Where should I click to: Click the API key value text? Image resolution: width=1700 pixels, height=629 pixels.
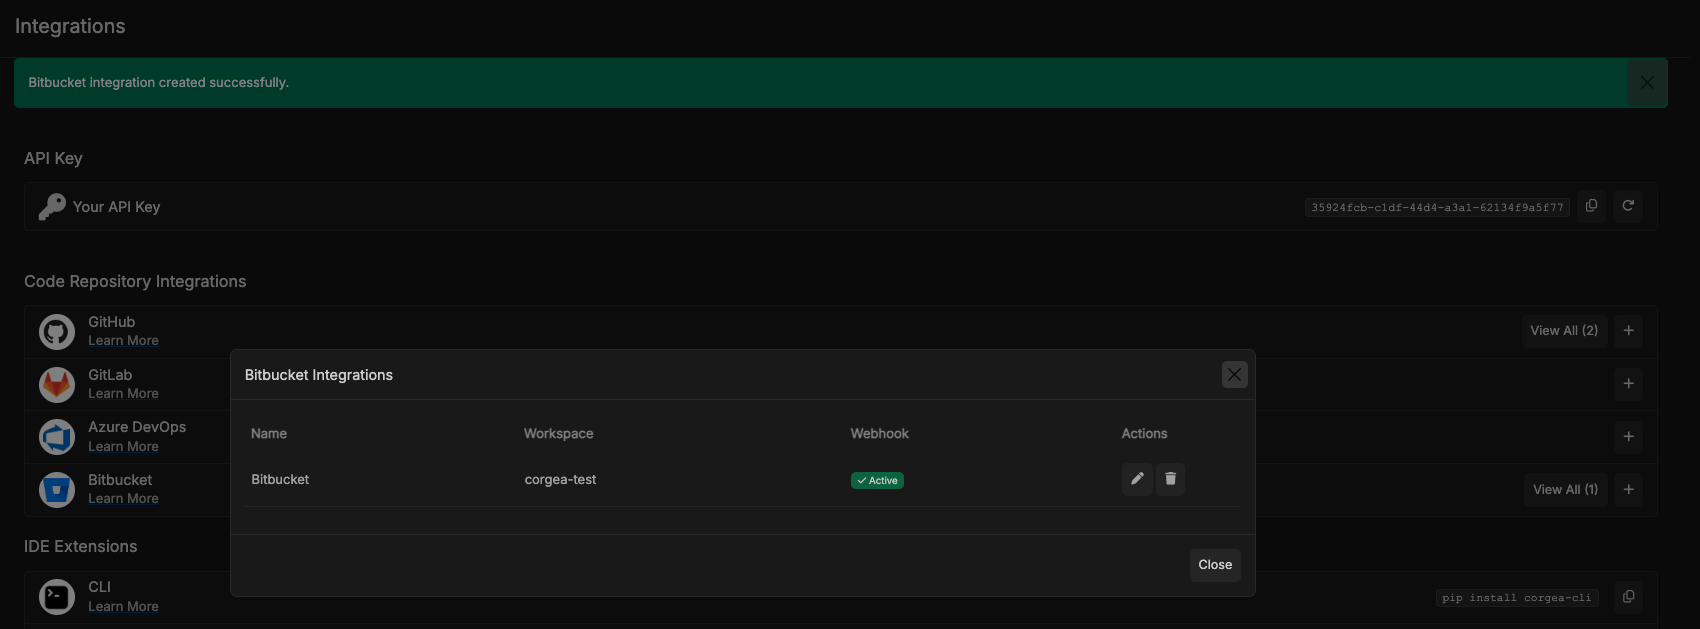point(1437,207)
